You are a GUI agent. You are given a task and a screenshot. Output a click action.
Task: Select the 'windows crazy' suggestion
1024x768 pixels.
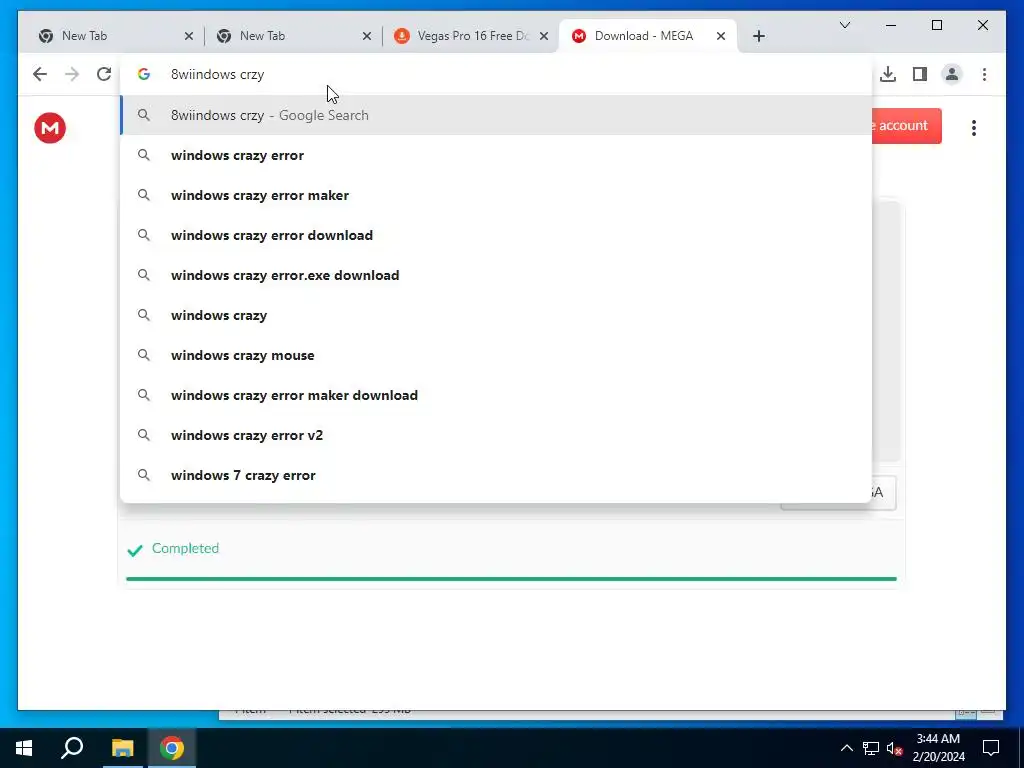[x=496, y=315]
